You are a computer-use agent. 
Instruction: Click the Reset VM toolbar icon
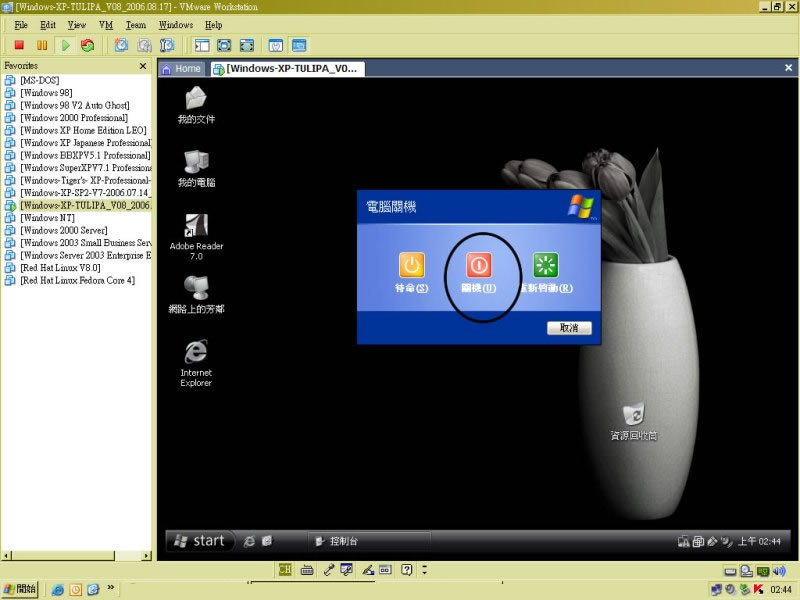[88, 45]
